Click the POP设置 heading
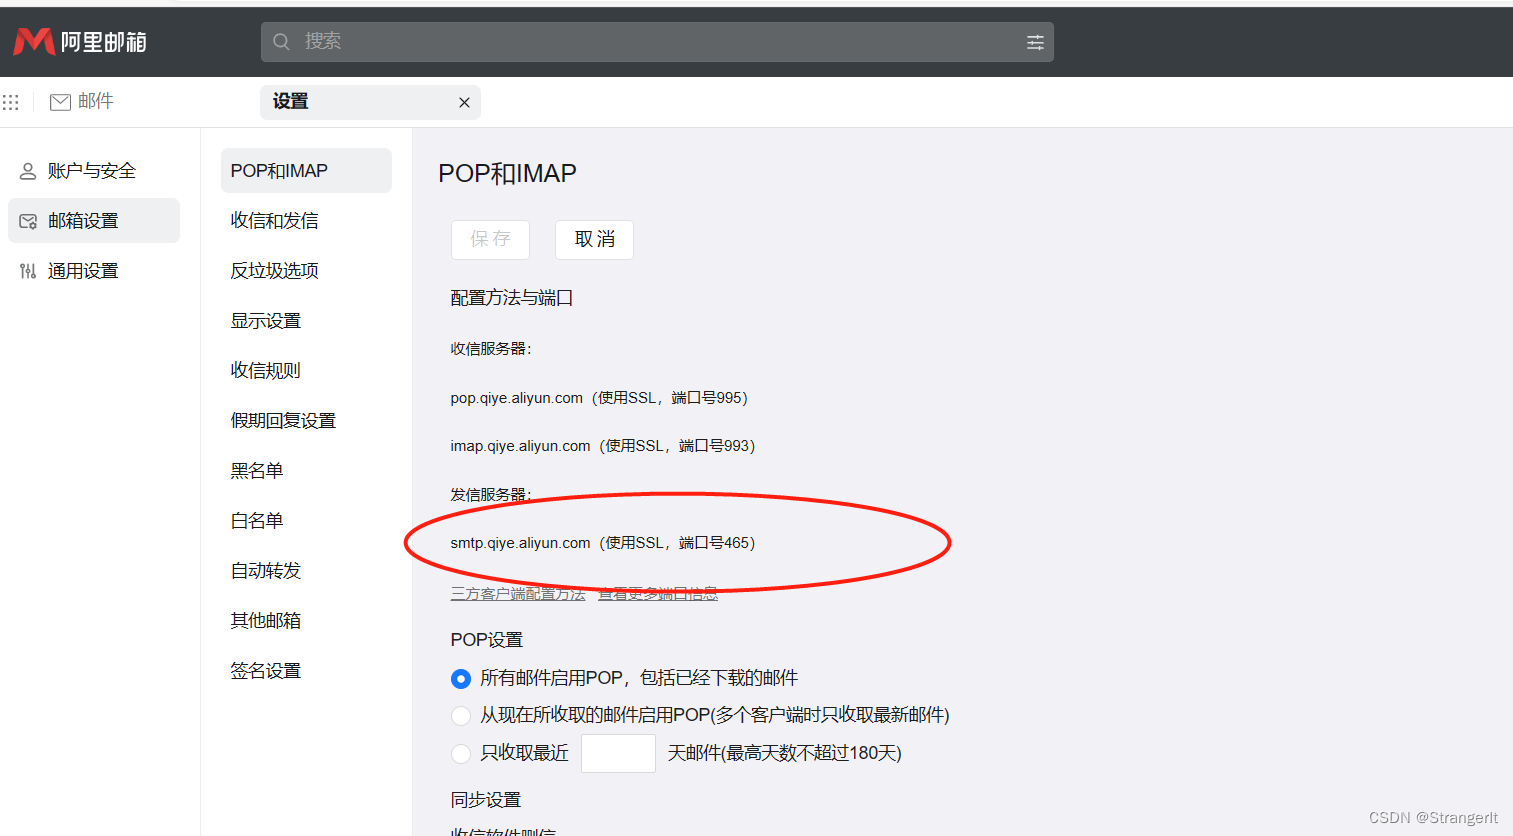The height and width of the screenshot is (836, 1513). click(x=487, y=640)
